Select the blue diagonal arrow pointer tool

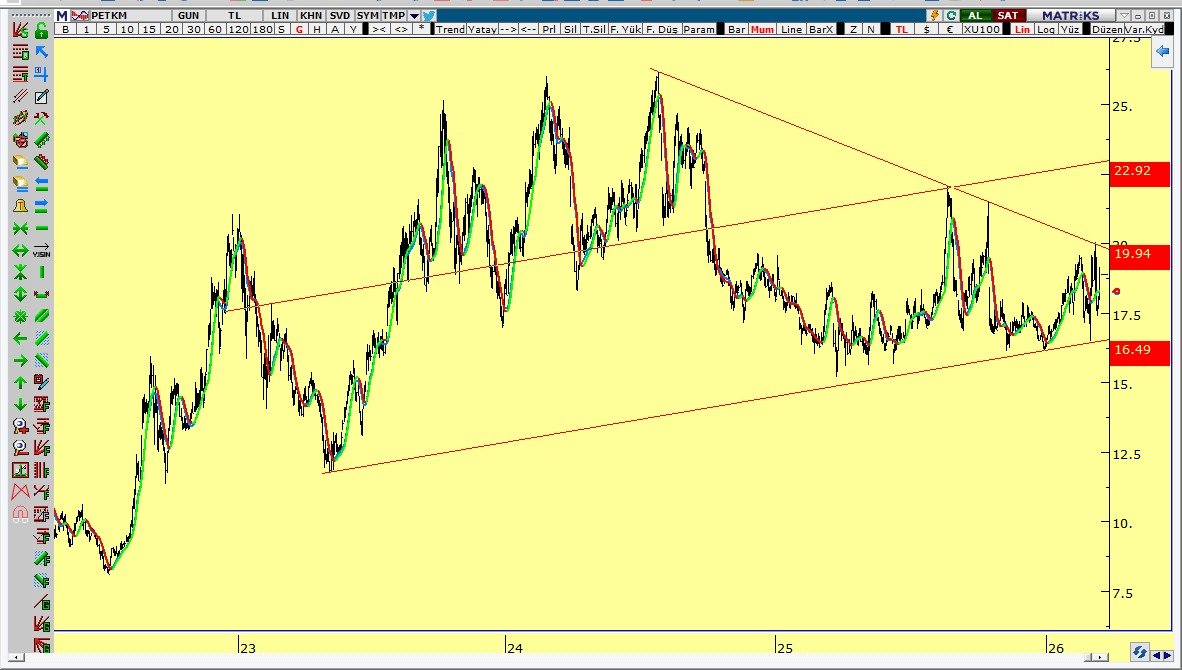pyautogui.click(x=41, y=52)
